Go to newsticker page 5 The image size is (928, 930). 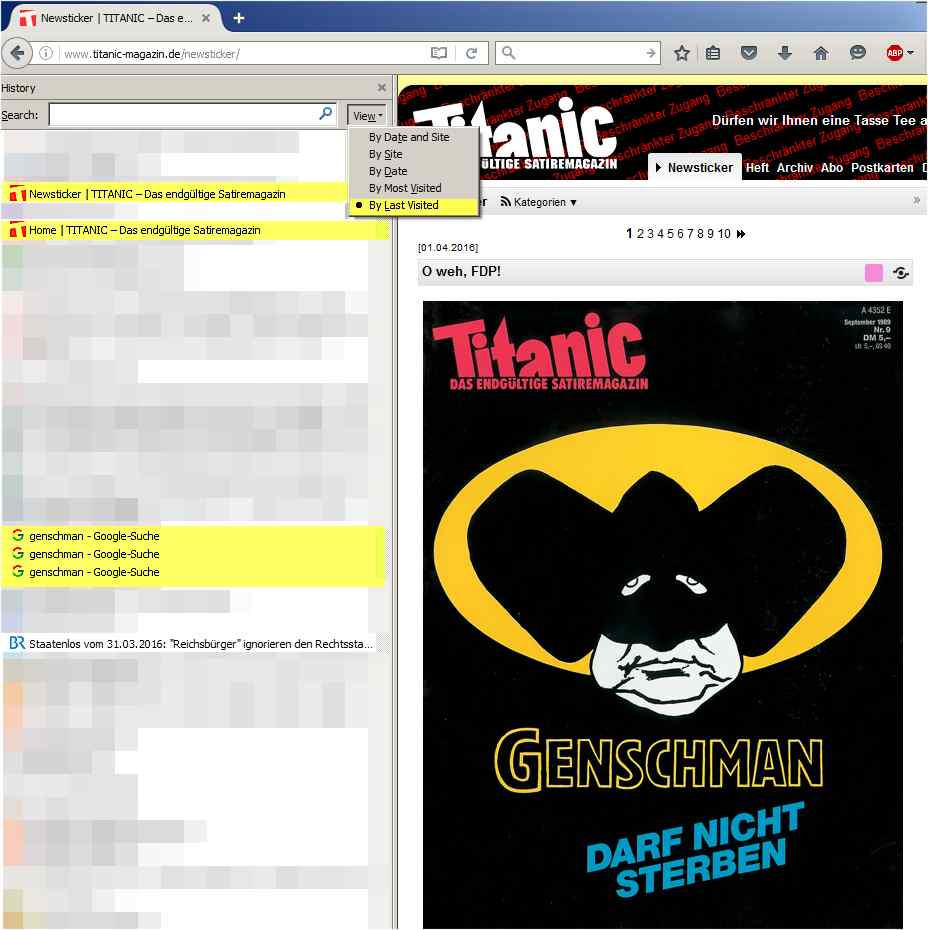pyautogui.click(x=670, y=234)
